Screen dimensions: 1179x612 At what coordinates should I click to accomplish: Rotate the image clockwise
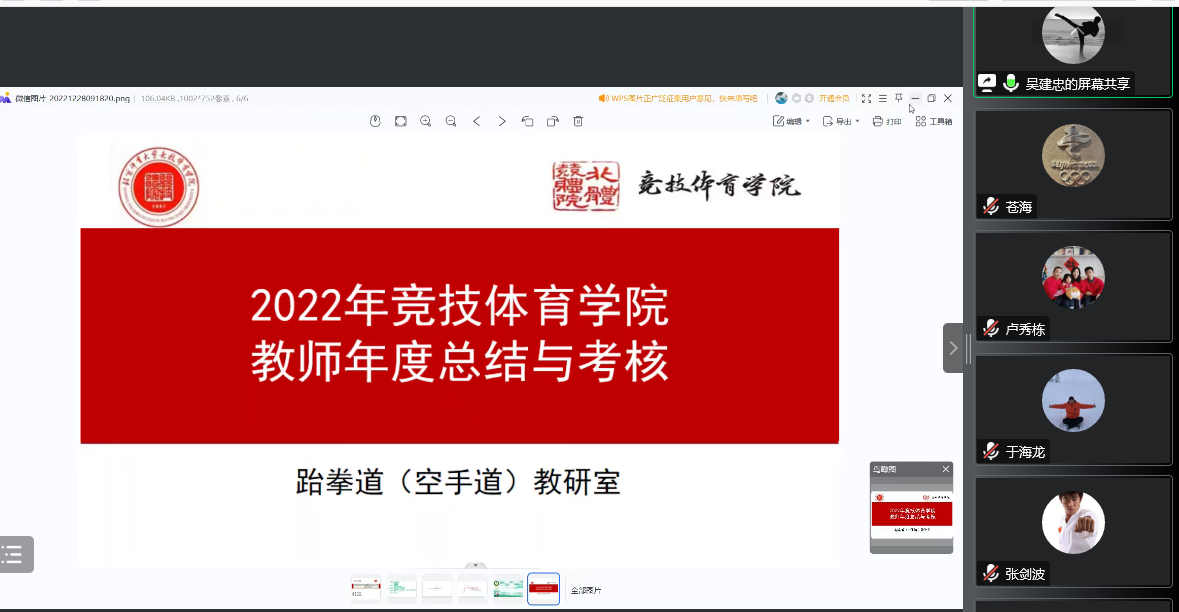tap(553, 120)
